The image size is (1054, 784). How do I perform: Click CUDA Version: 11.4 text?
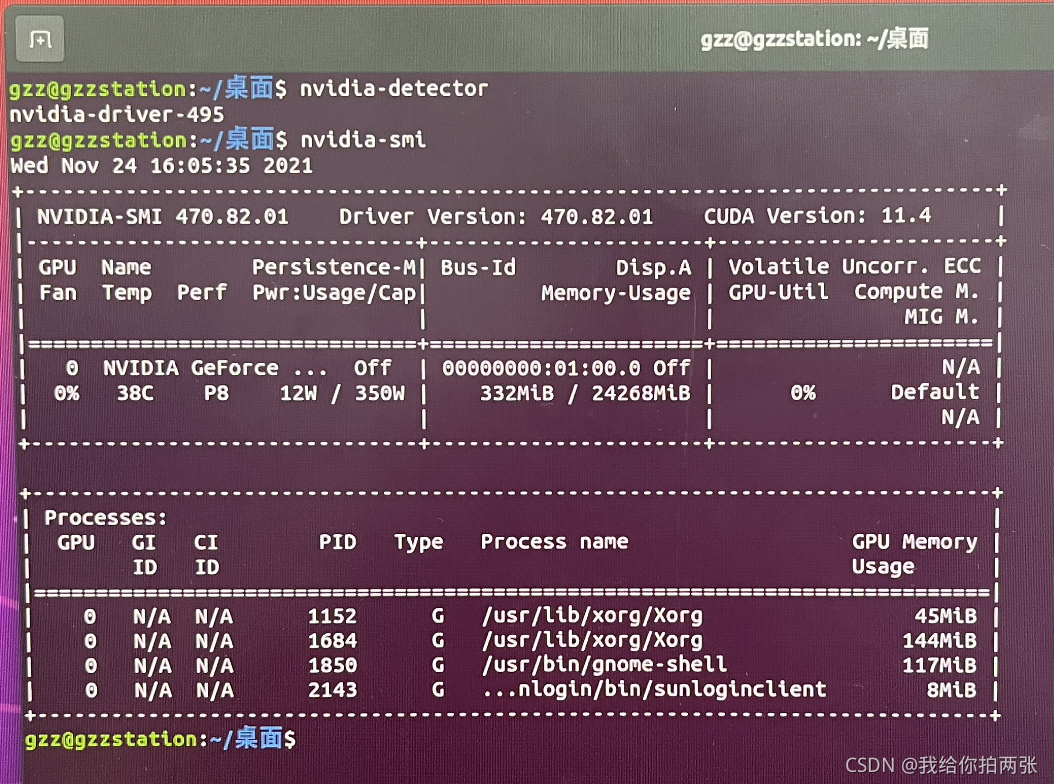coord(817,216)
